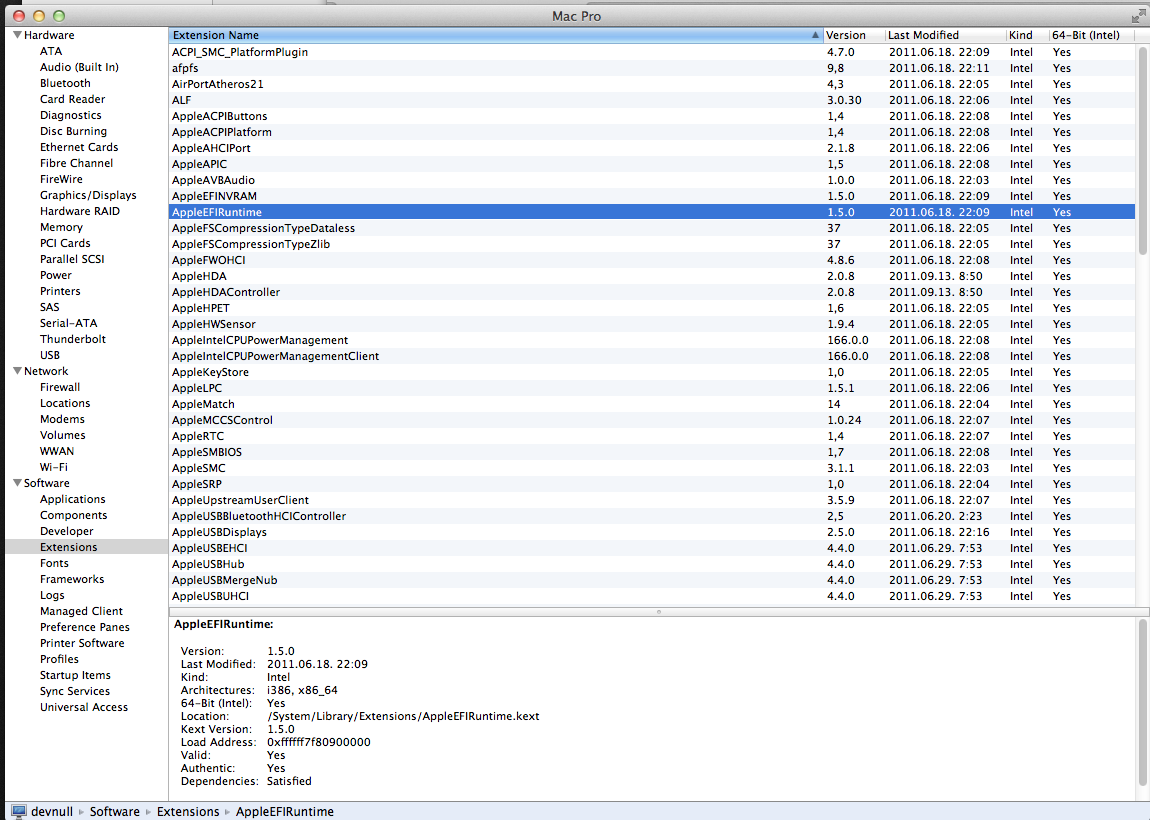Click the extension list vertical scrollbar
This screenshot has height=820, width=1150.
(1143, 151)
